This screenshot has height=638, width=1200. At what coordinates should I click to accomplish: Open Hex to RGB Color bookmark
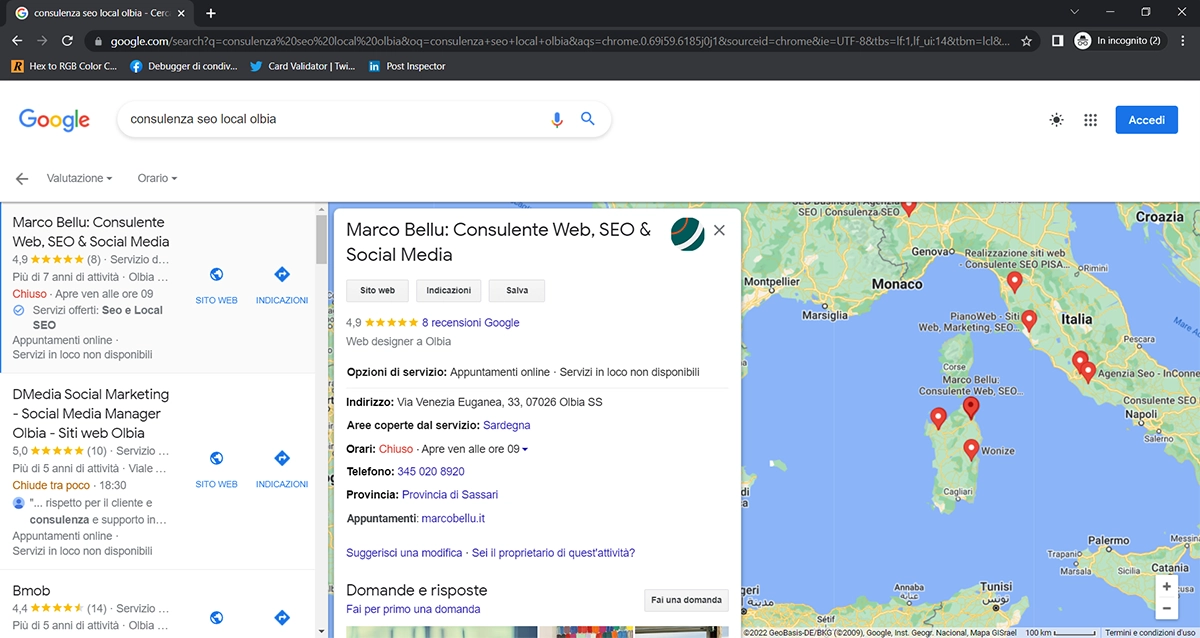pos(64,66)
